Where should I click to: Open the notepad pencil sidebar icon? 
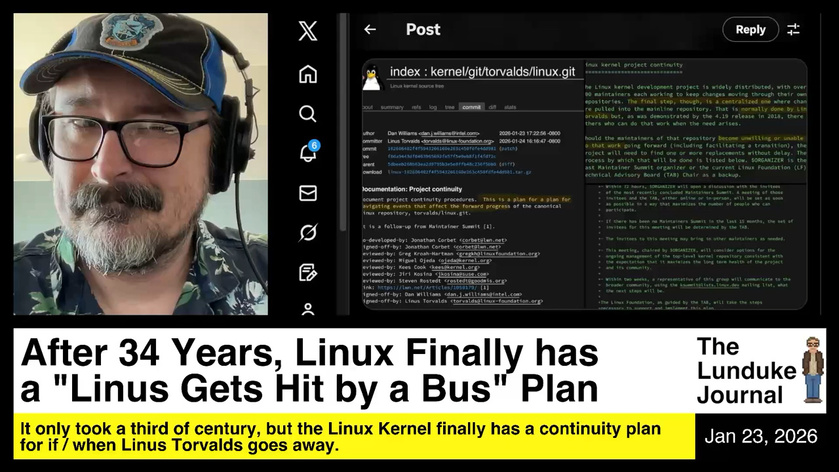point(308,272)
